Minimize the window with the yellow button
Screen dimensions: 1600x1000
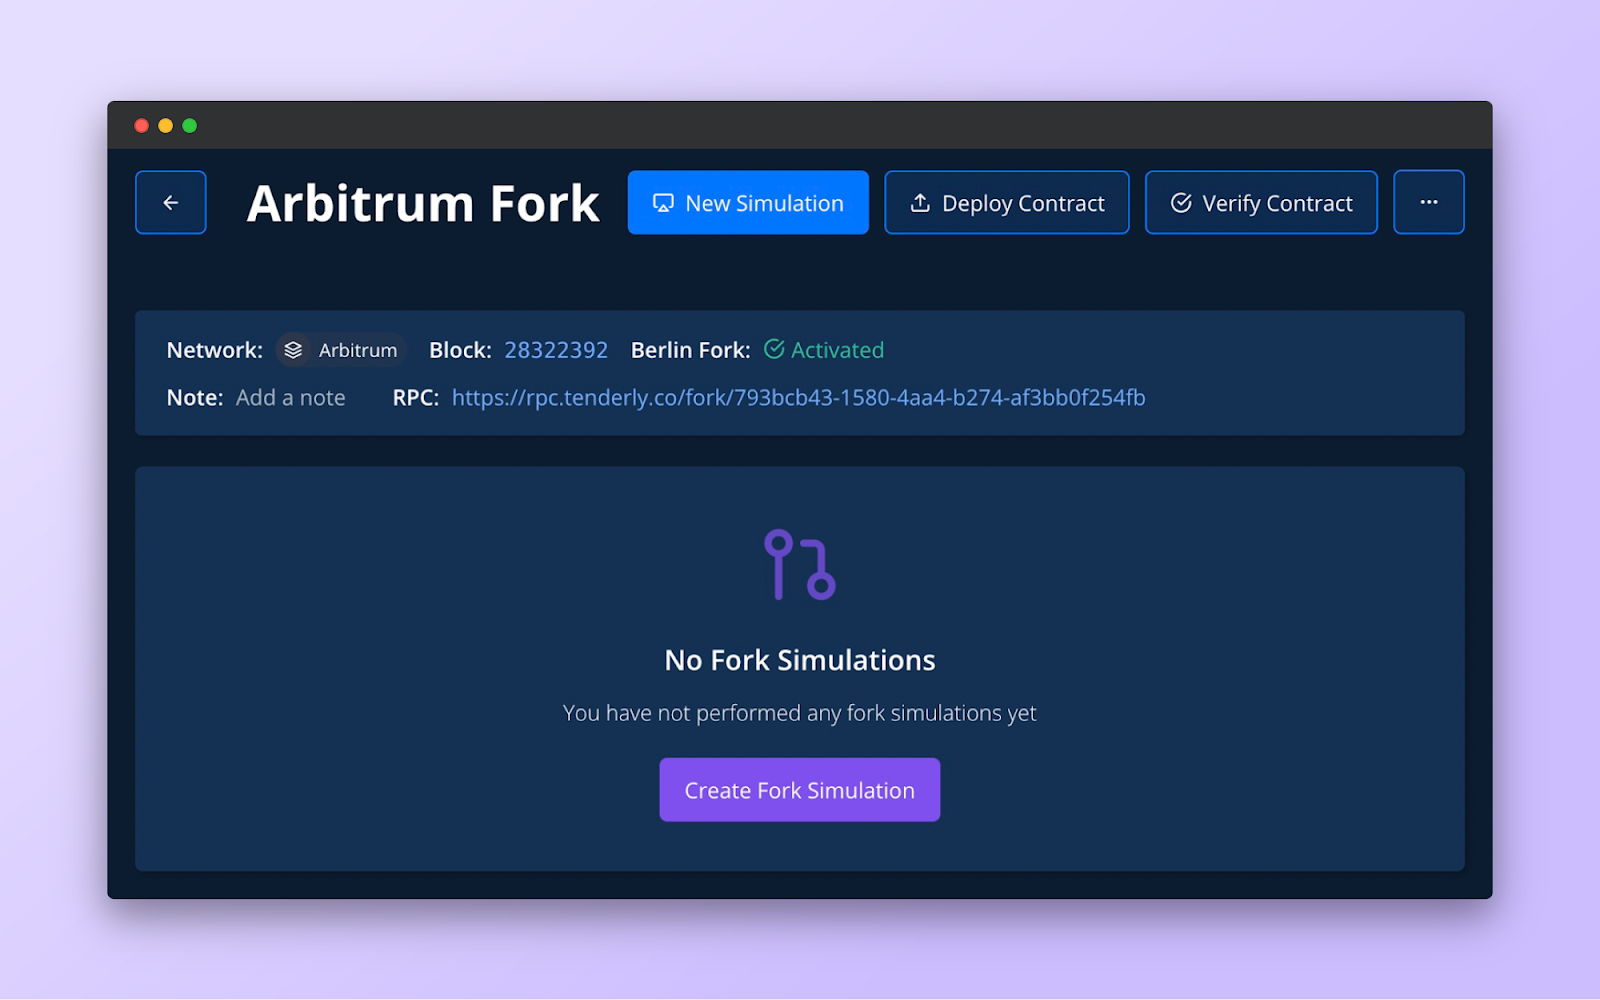pos(166,126)
